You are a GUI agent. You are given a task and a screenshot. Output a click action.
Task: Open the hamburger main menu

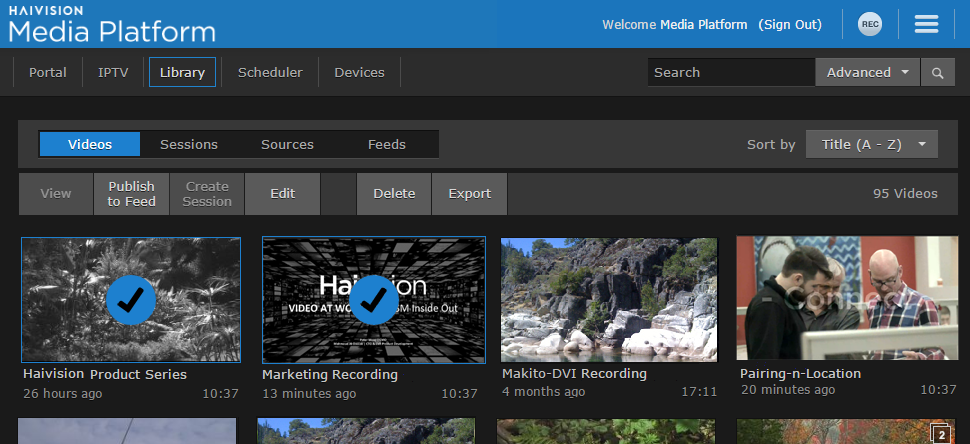[926, 24]
